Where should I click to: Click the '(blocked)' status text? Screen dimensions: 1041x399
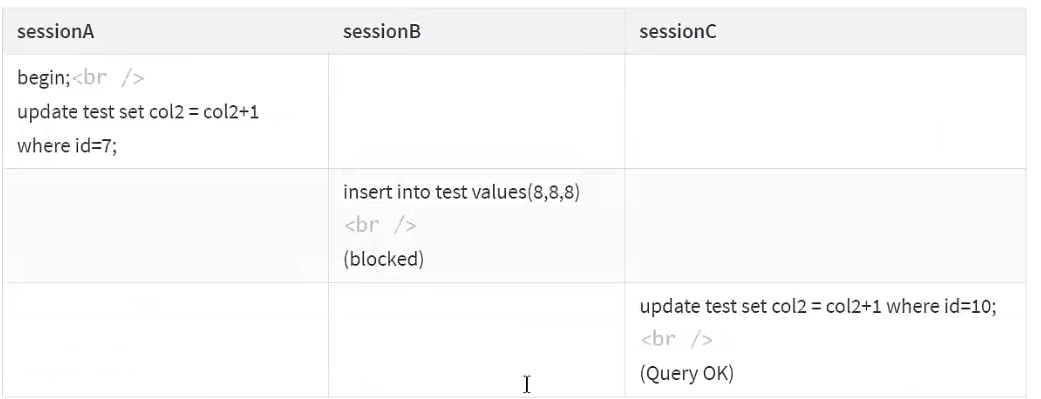click(x=384, y=259)
